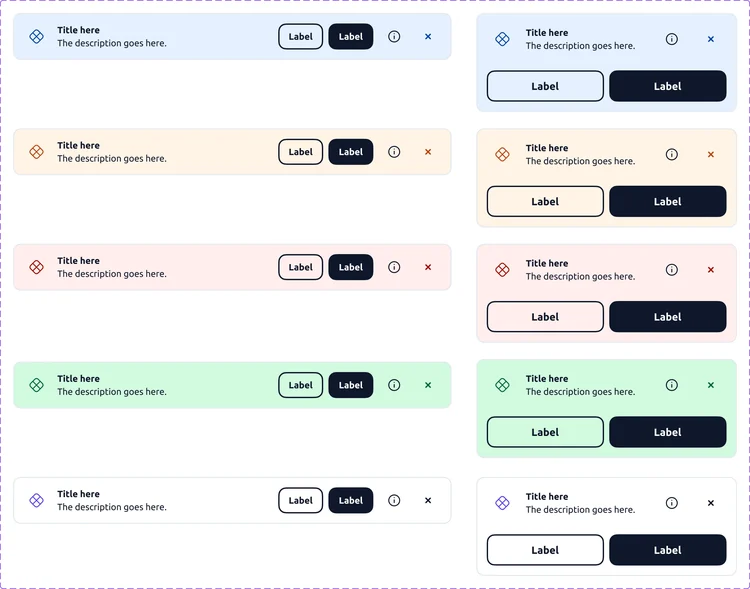The width and height of the screenshot is (750, 589).
Task: Click "Title here" text in the stacked orange card
Action: point(547,148)
